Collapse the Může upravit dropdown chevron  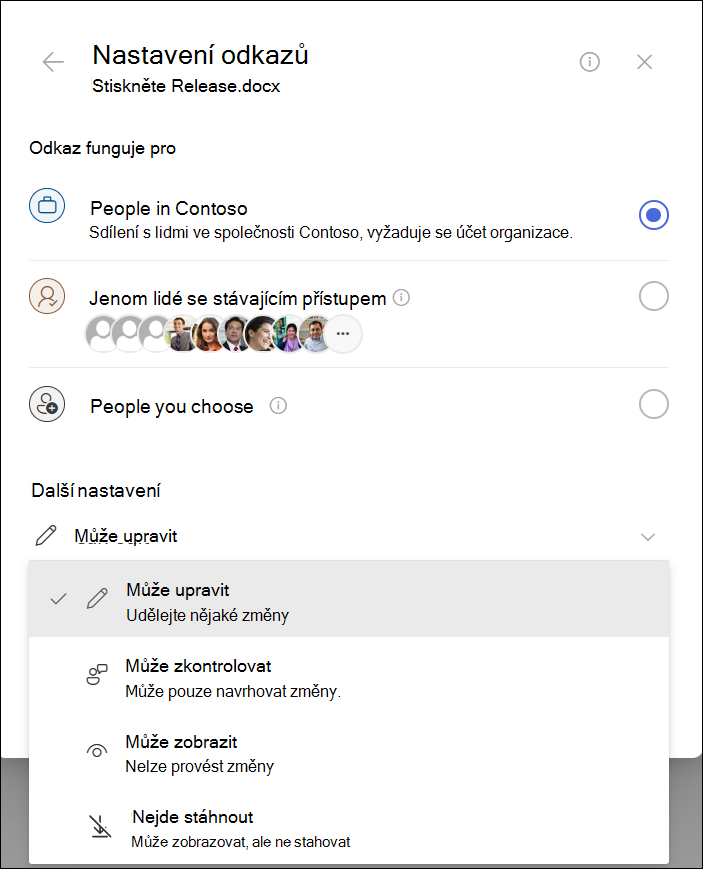click(648, 536)
